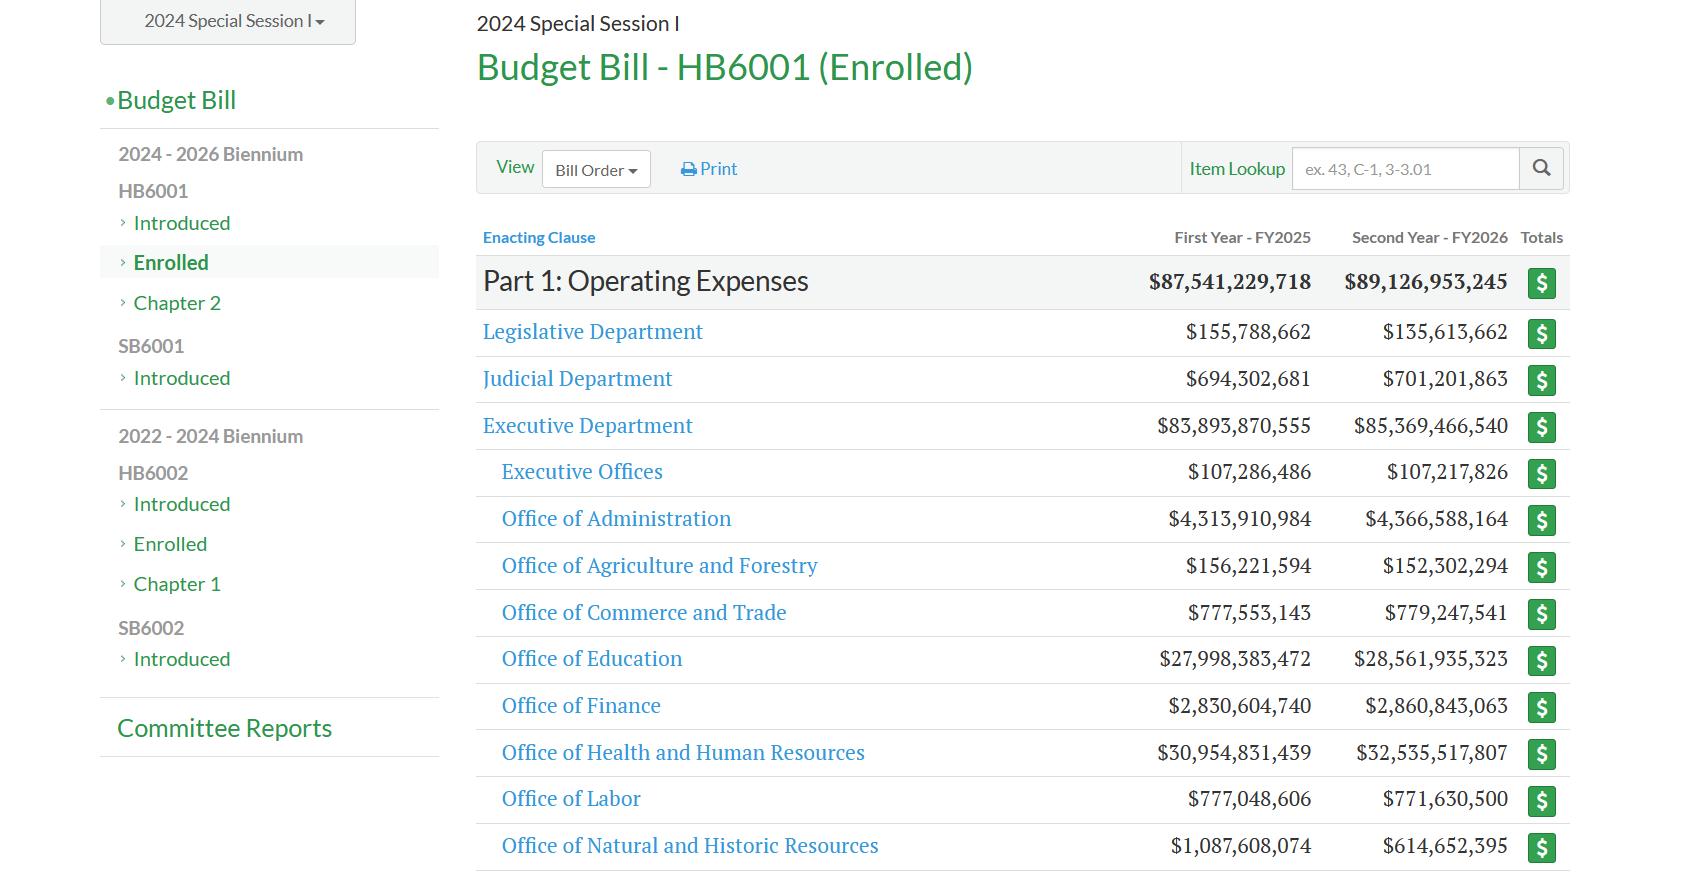This screenshot has height=877, width=1681.
Task: Open the Executive Department link
Action: pyautogui.click(x=587, y=425)
